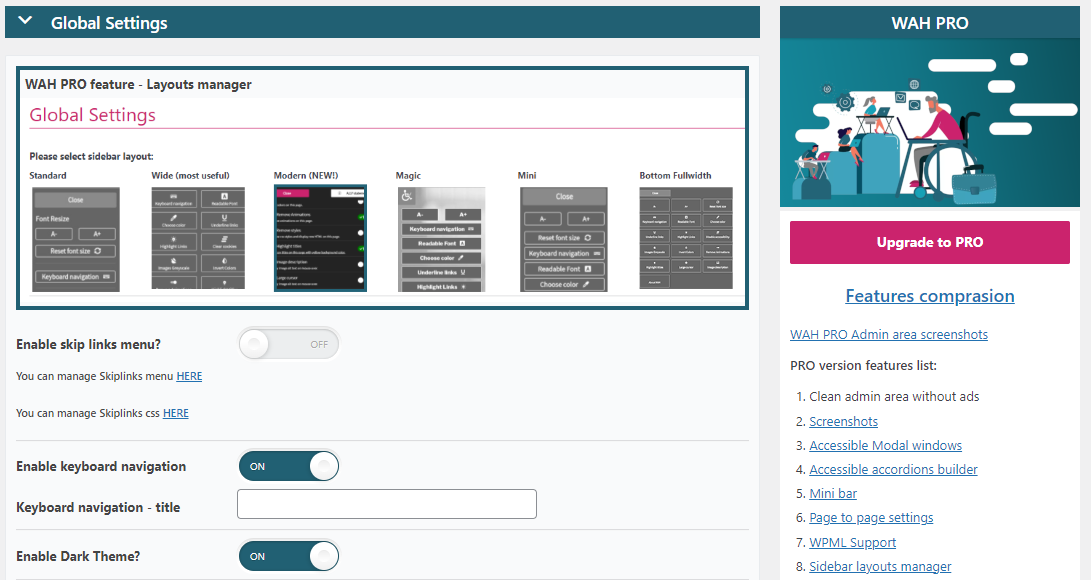Open the Accessible accordions builder link

coord(893,469)
